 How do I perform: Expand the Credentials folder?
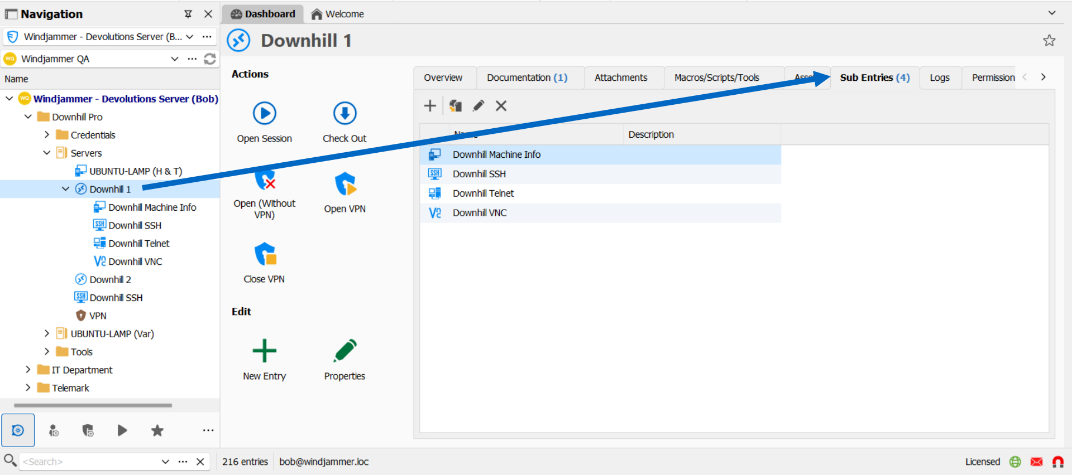[x=47, y=135]
